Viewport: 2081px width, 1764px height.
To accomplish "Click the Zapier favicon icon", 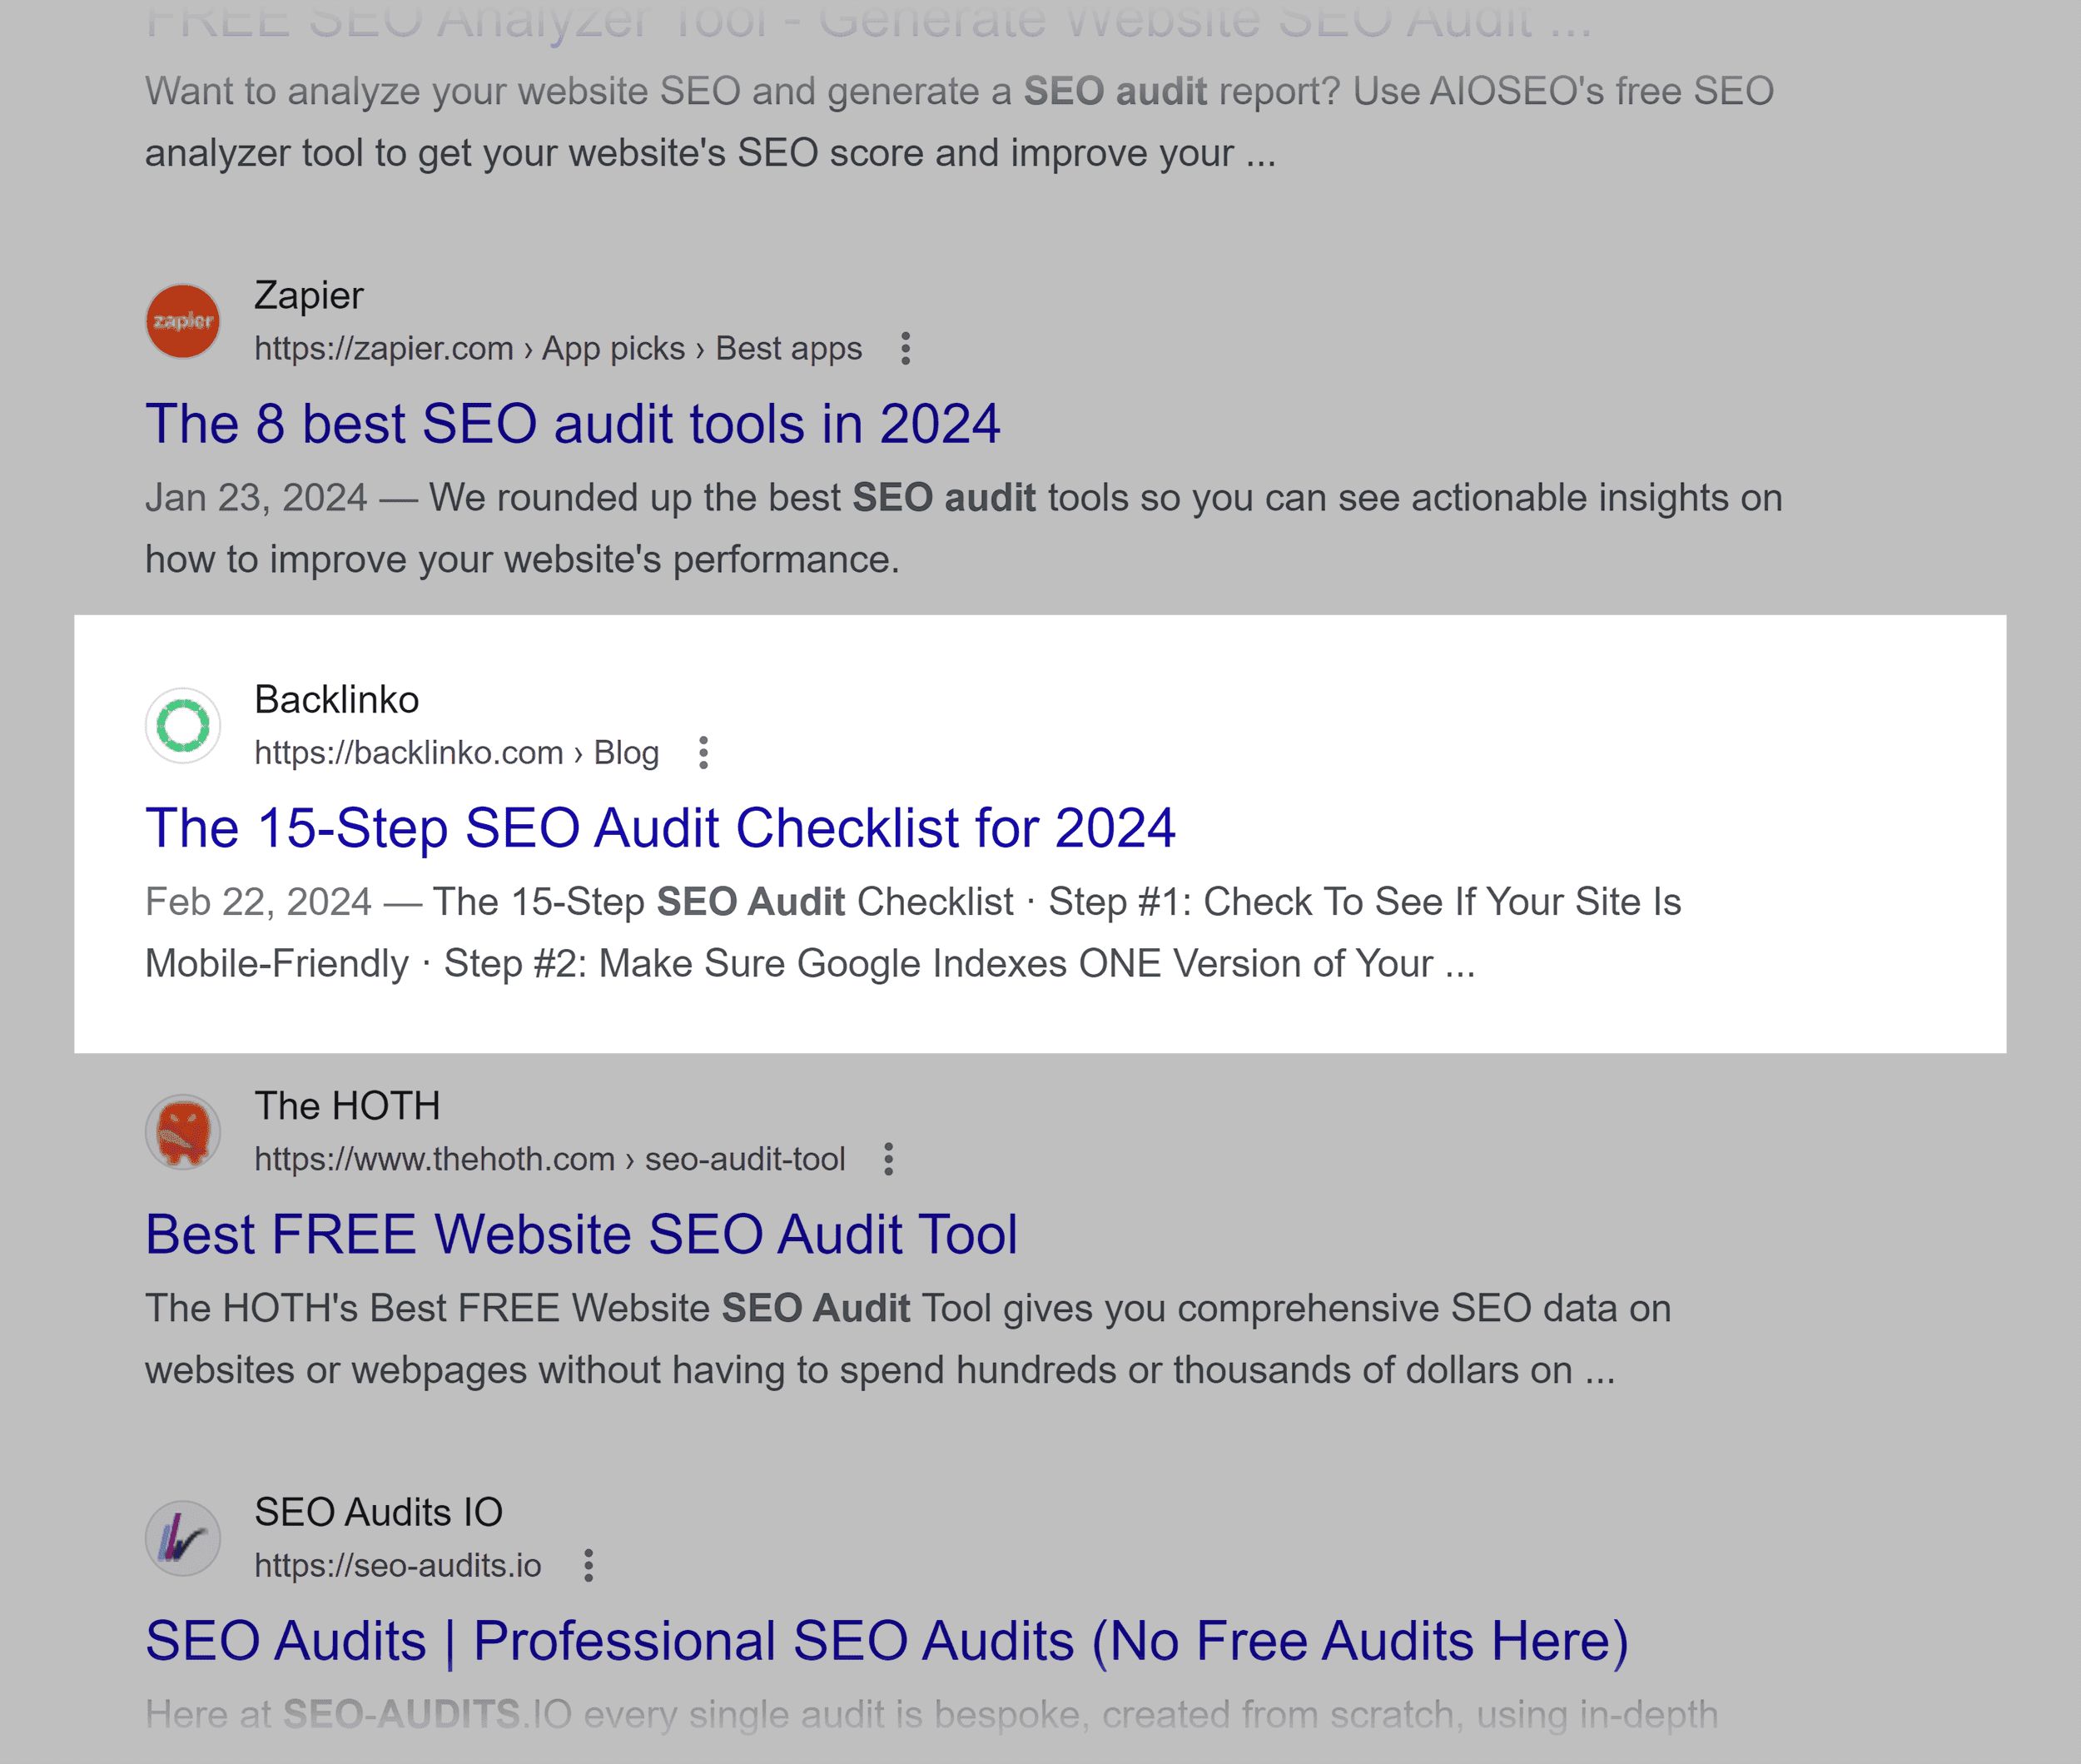I will click(x=183, y=321).
